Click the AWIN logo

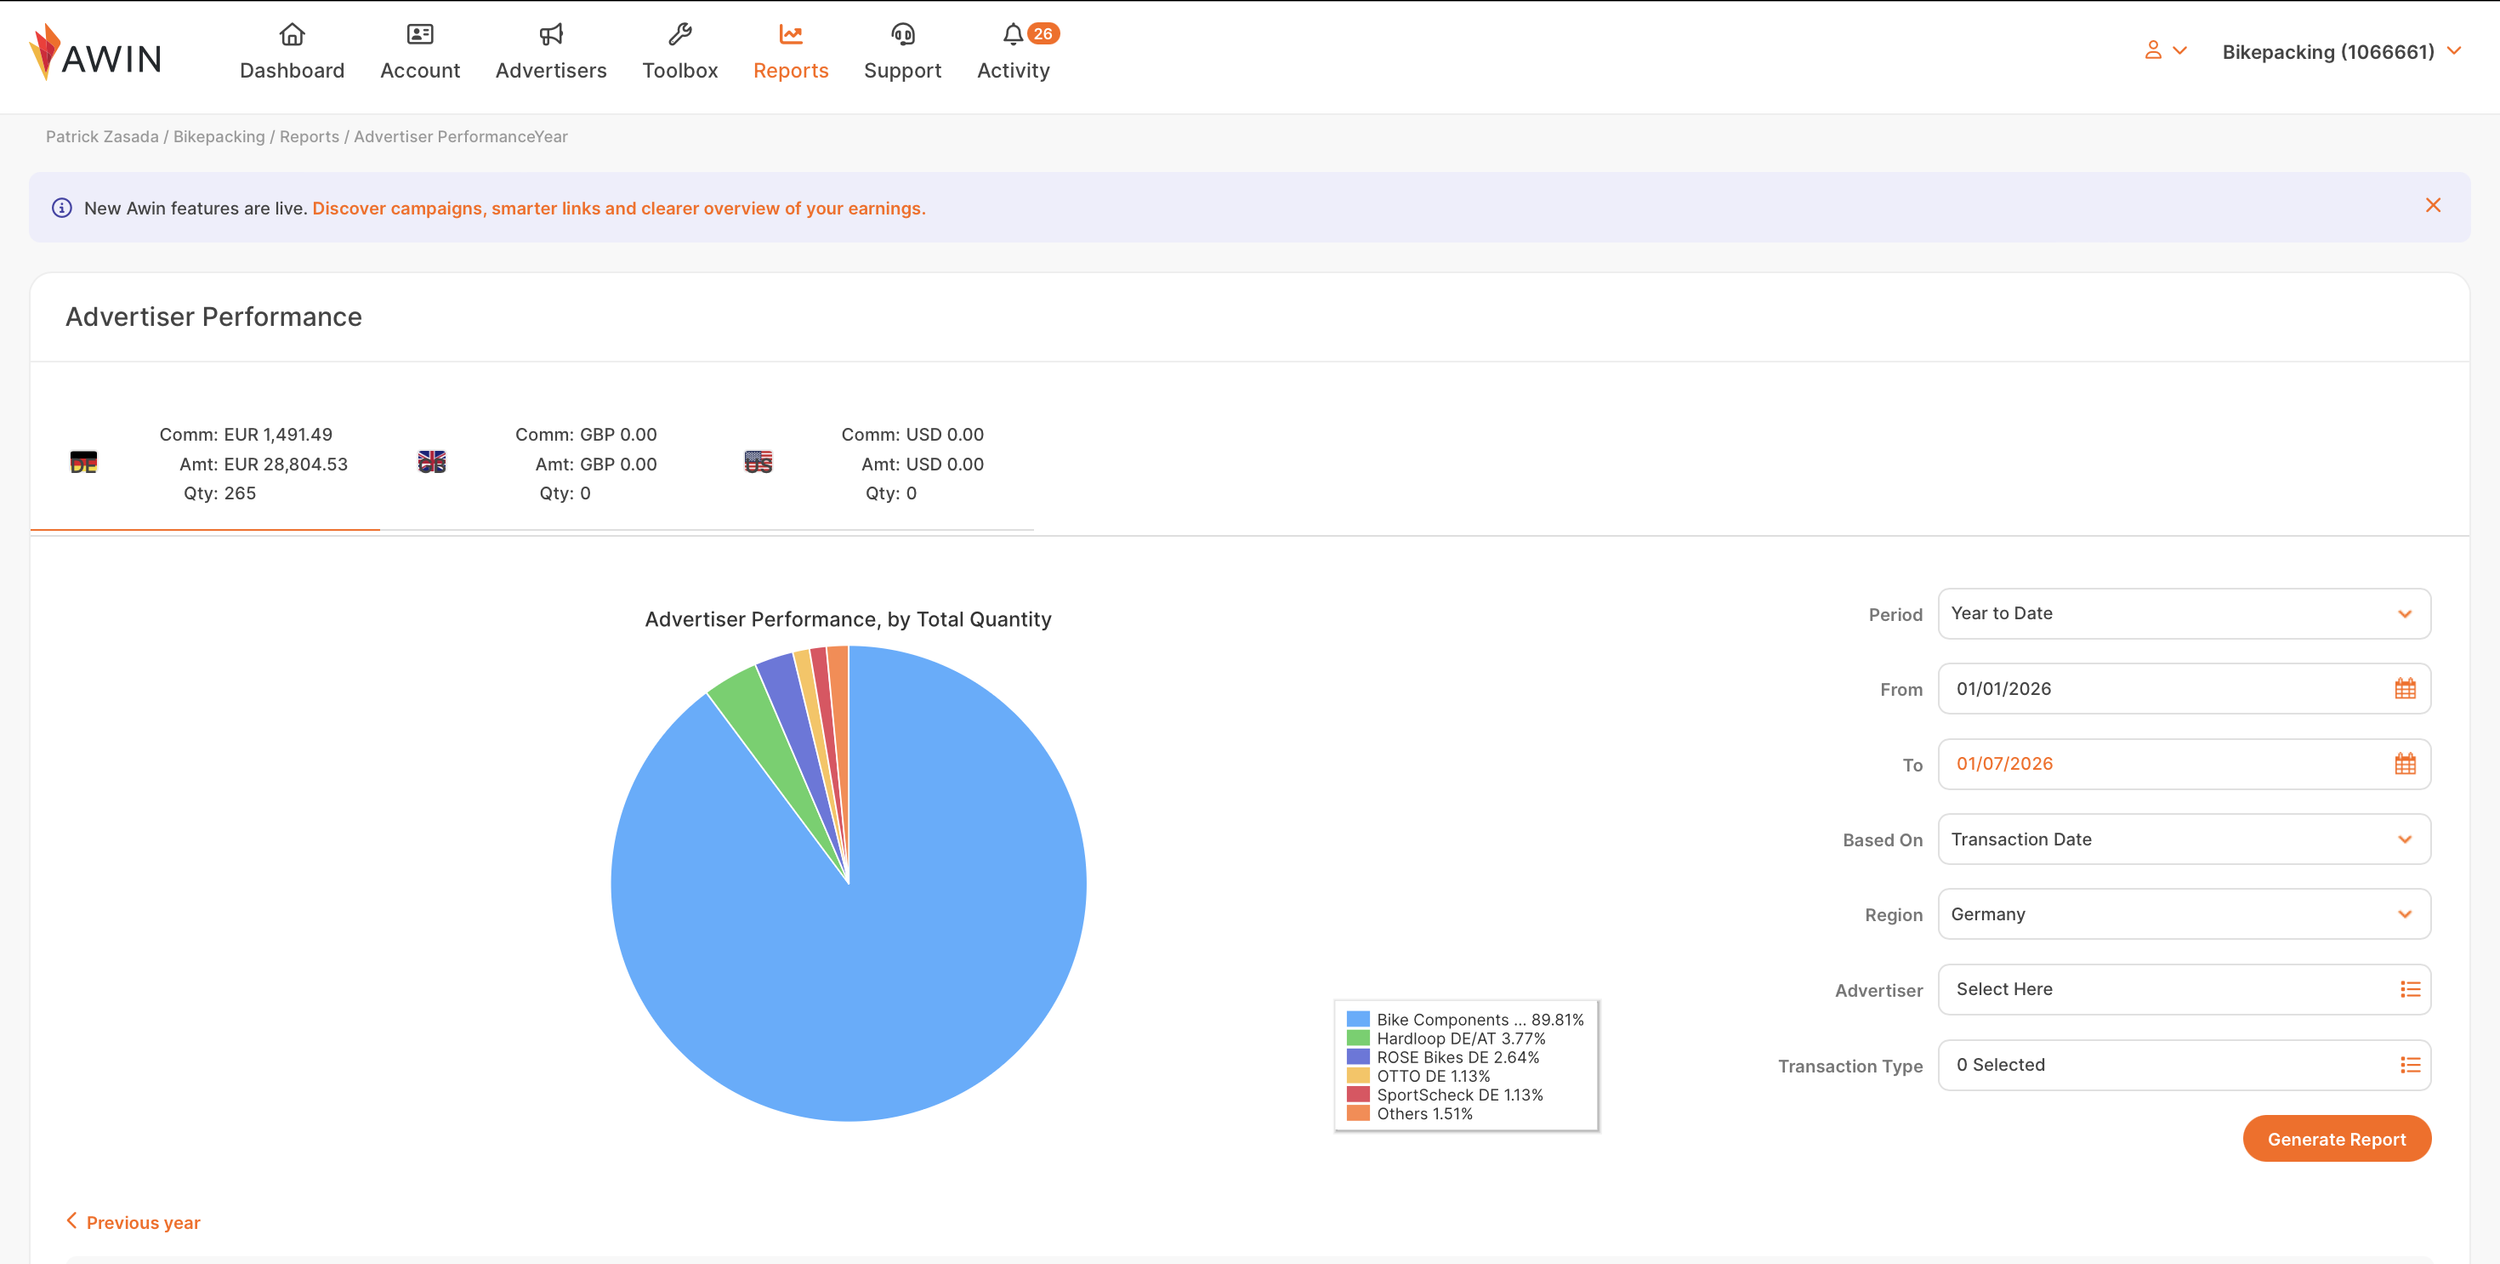click(95, 52)
